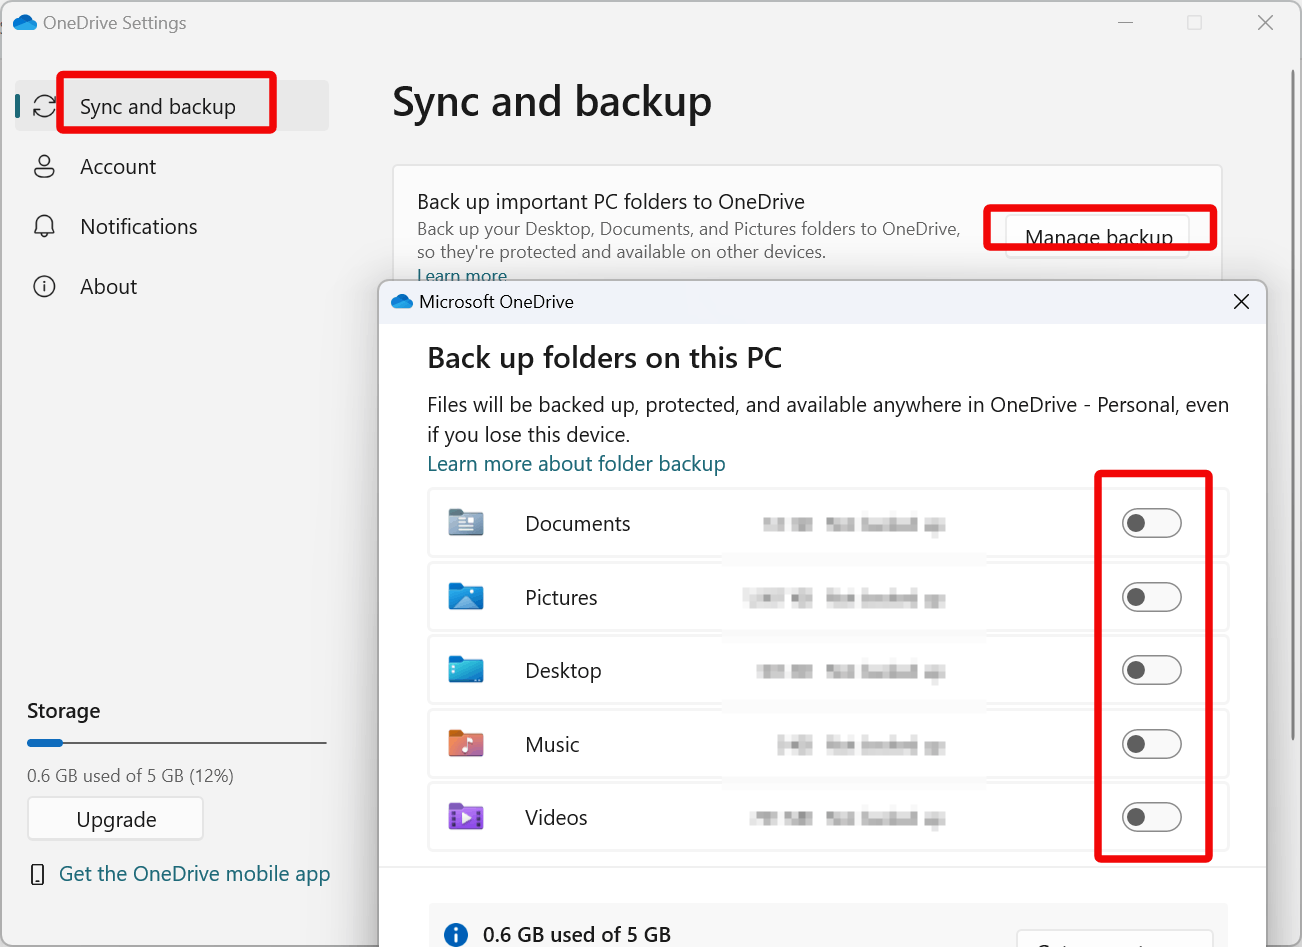Enable backup for Documents folder
The height and width of the screenshot is (947, 1302).
tap(1151, 523)
